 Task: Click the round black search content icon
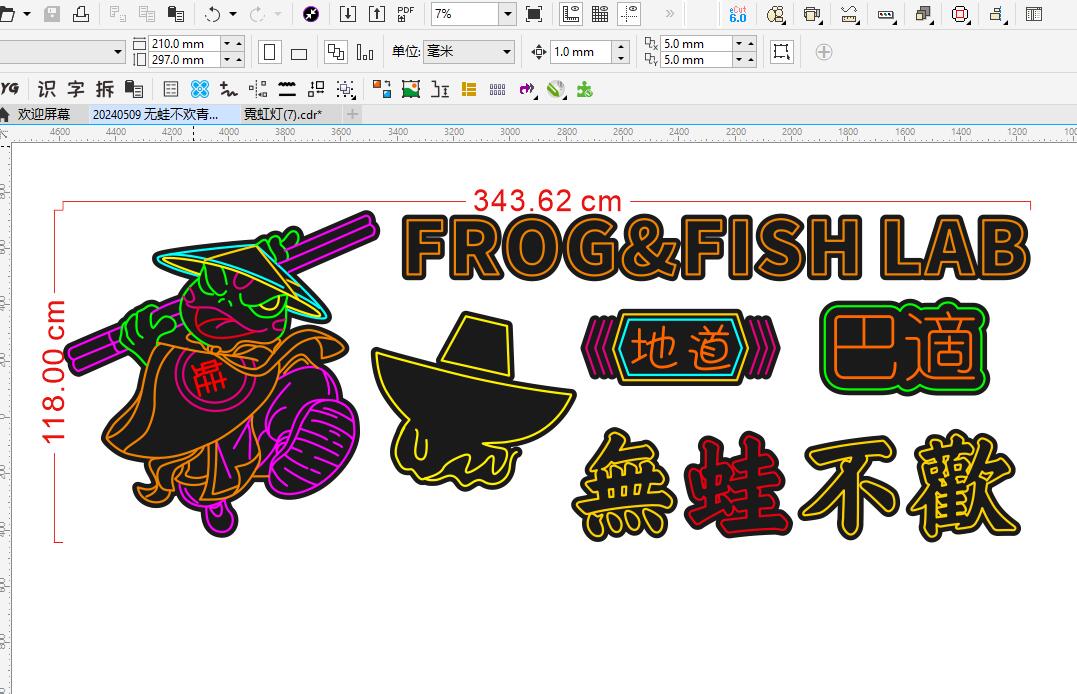tap(311, 14)
